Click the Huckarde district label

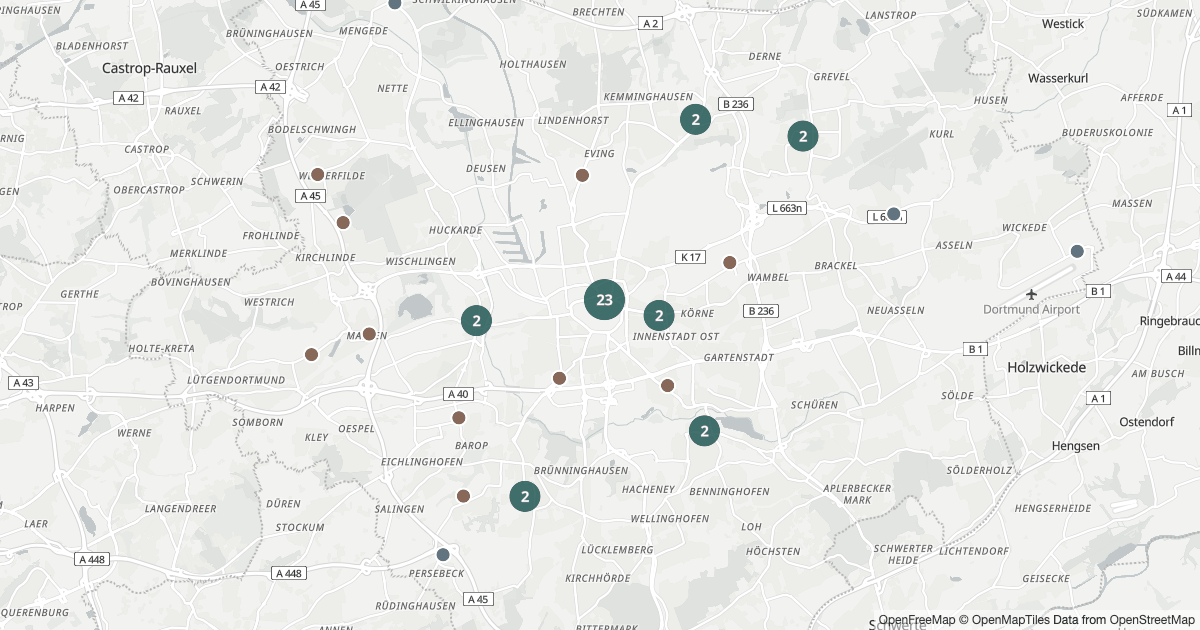pyautogui.click(x=455, y=229)
